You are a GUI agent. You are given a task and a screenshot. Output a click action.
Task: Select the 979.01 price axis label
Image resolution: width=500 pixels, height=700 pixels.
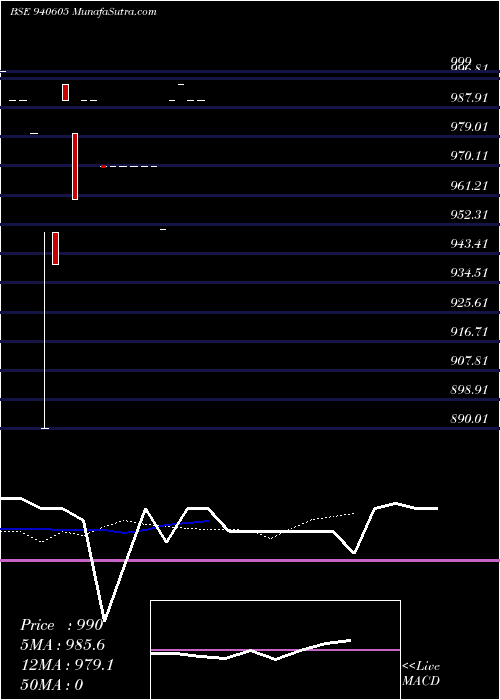click(469, 127)
